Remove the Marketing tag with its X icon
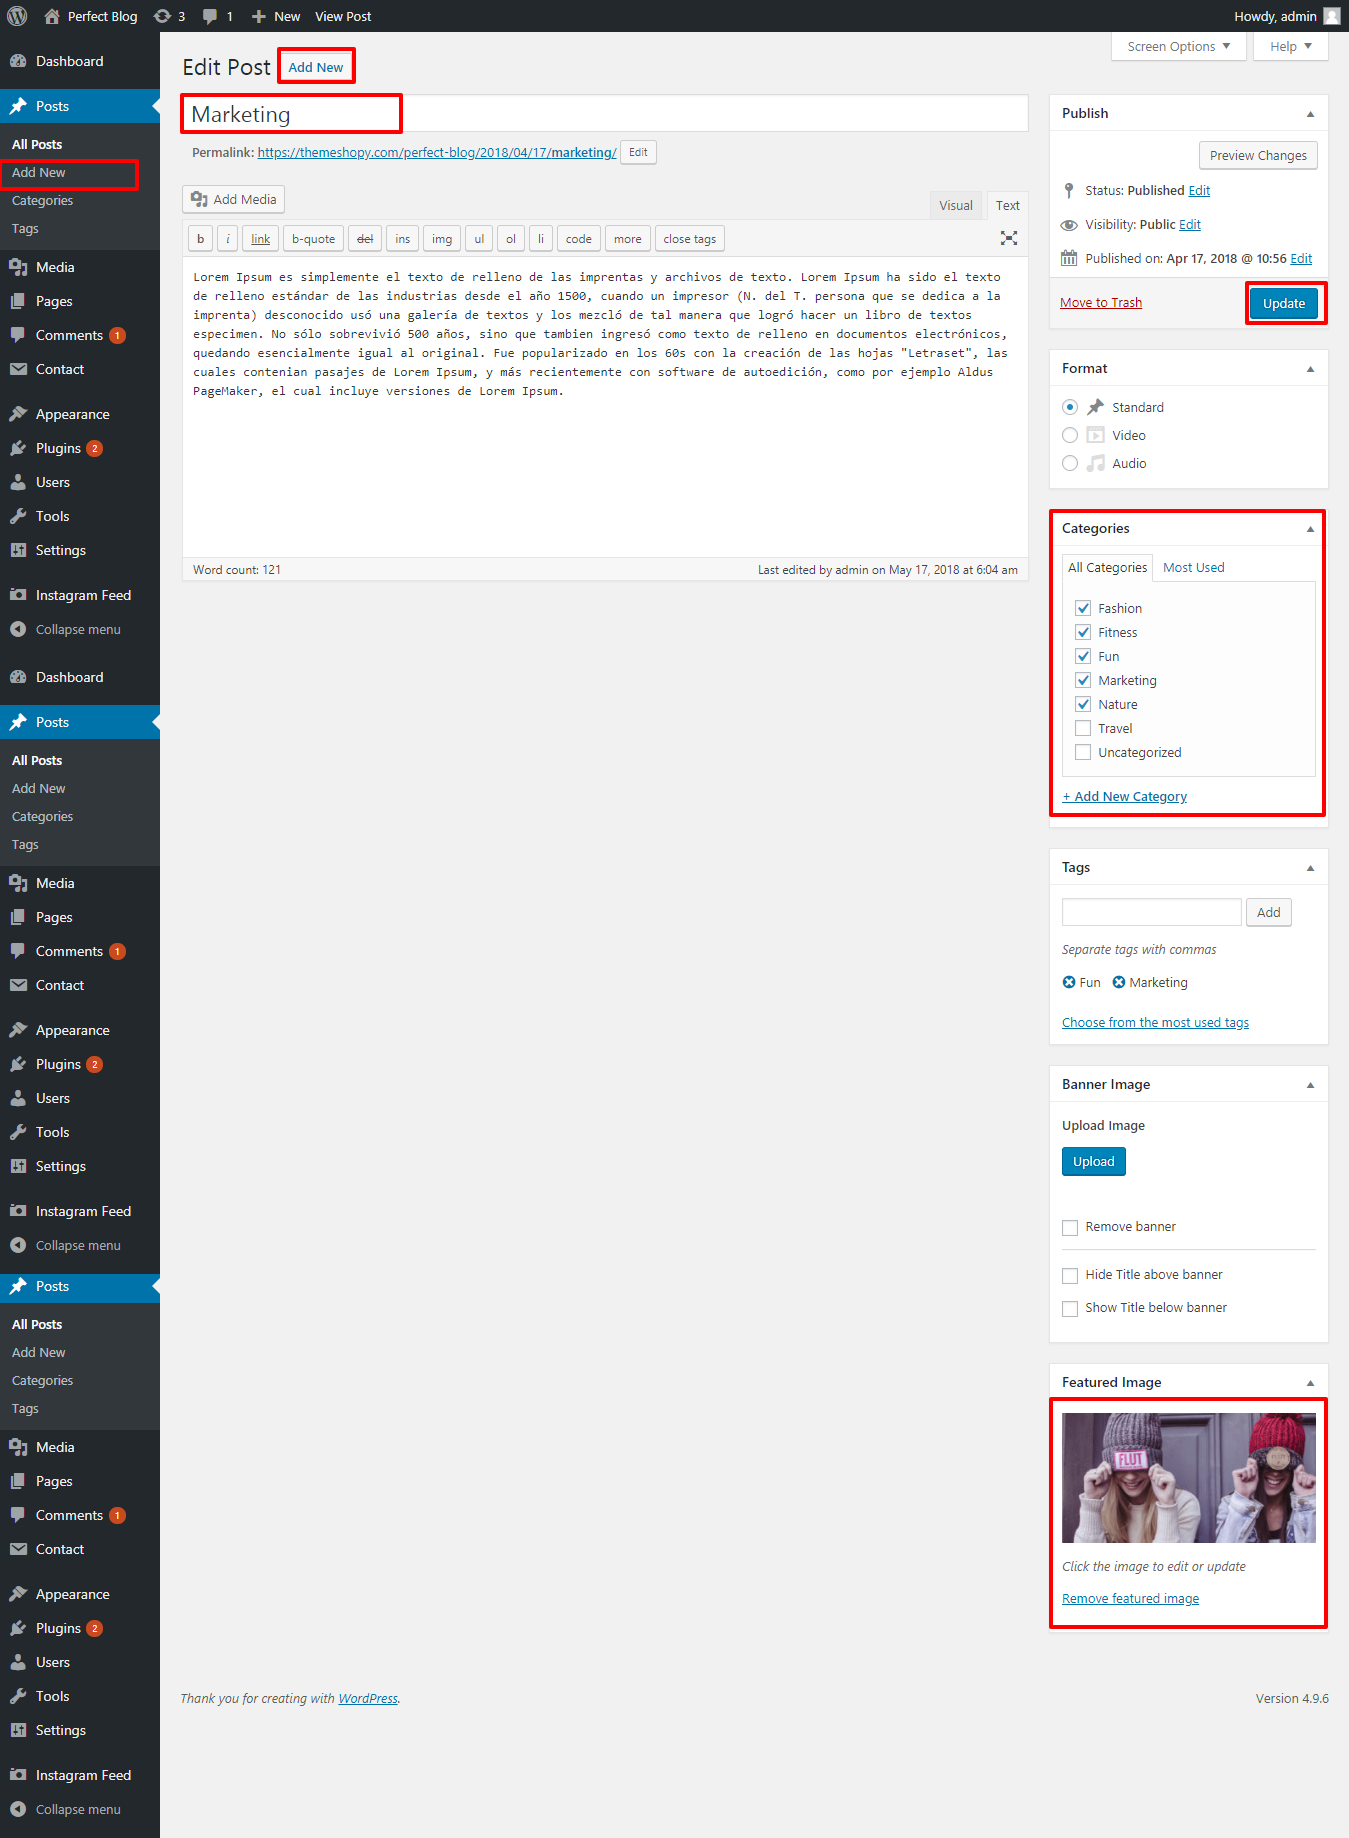Viewport: 1349px width, 1838px height. pyautogui.click(x=1119, y=982)
